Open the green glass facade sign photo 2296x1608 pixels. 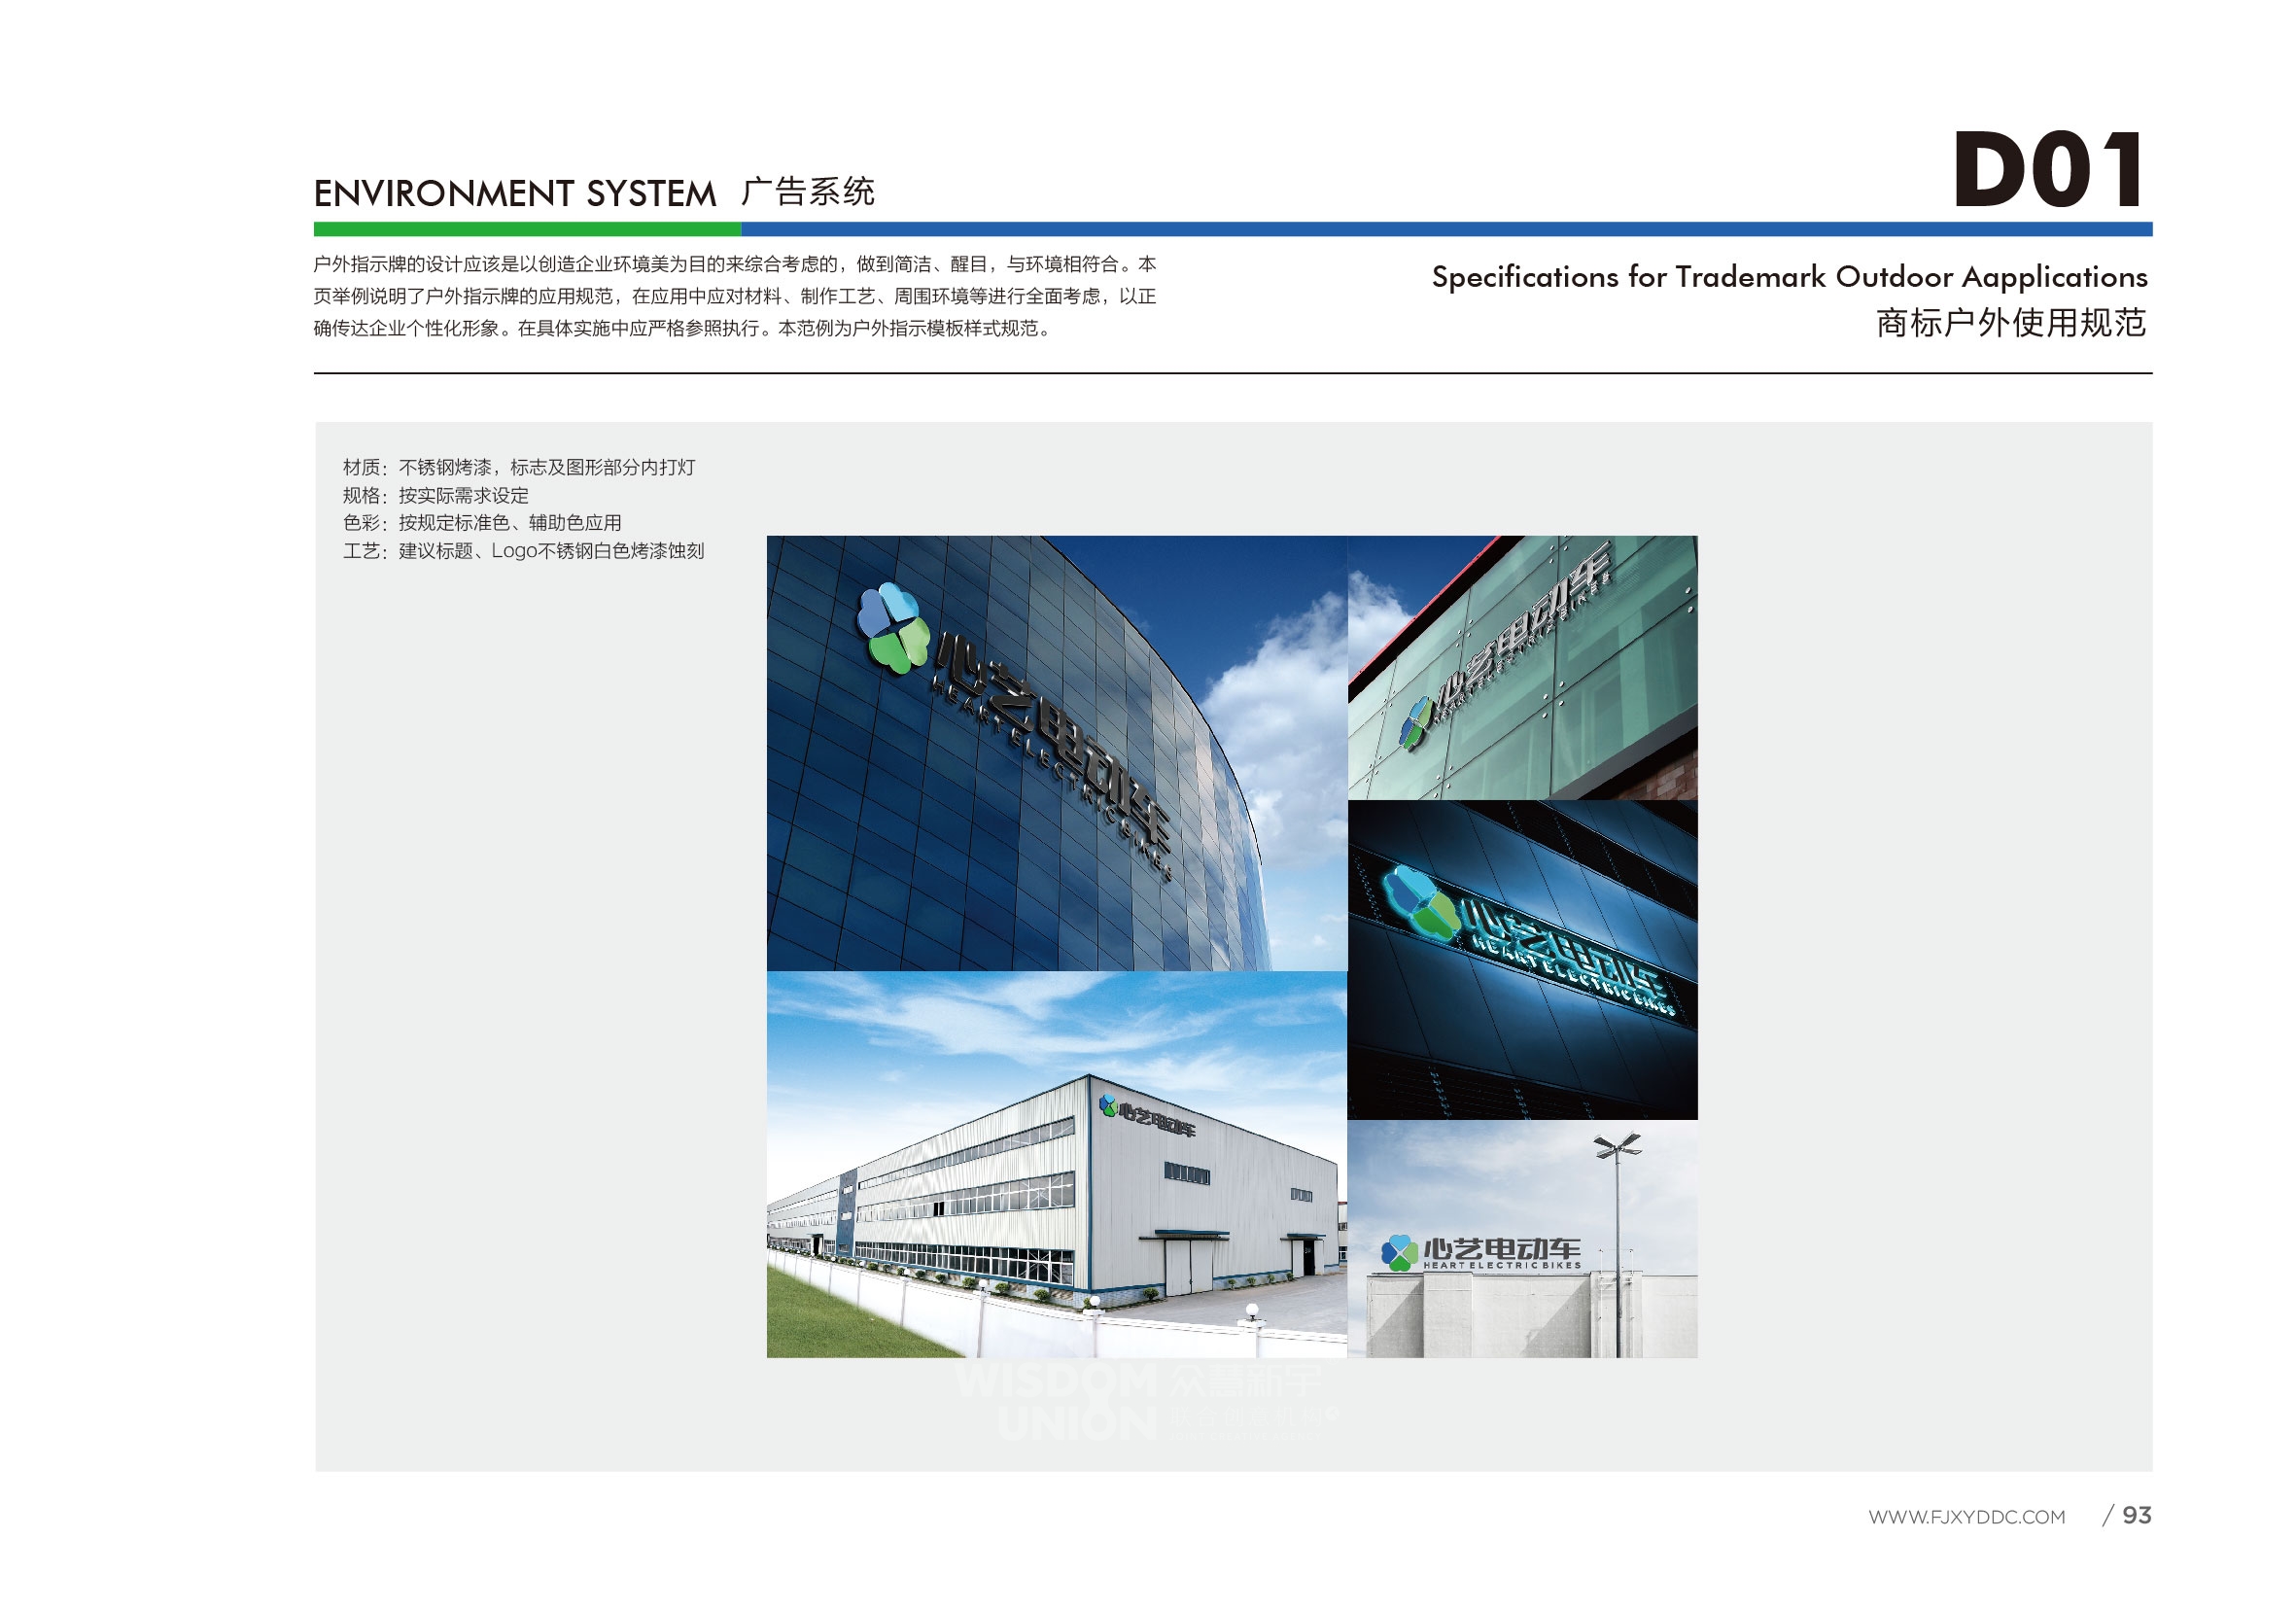pyautogui.click(x=1522, y=667)
